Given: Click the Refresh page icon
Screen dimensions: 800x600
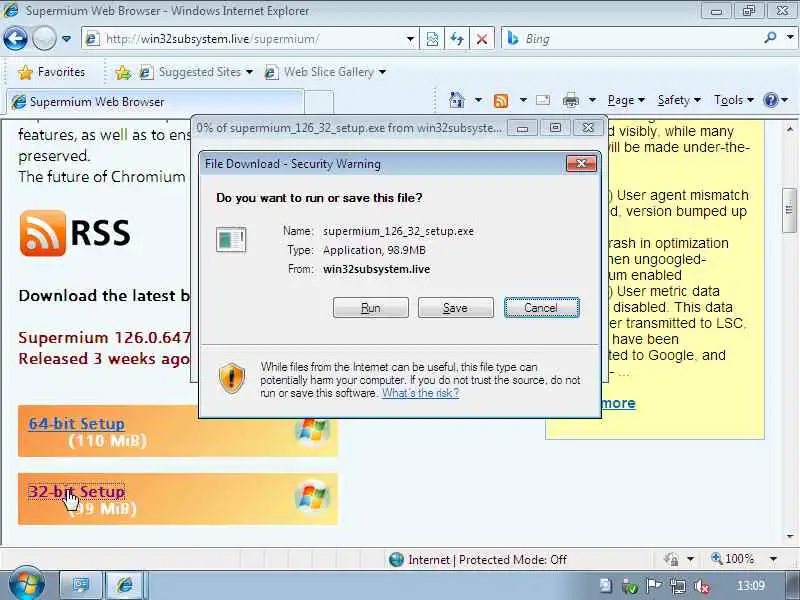Looking at the screenshot, I should (x=457, y=39).
